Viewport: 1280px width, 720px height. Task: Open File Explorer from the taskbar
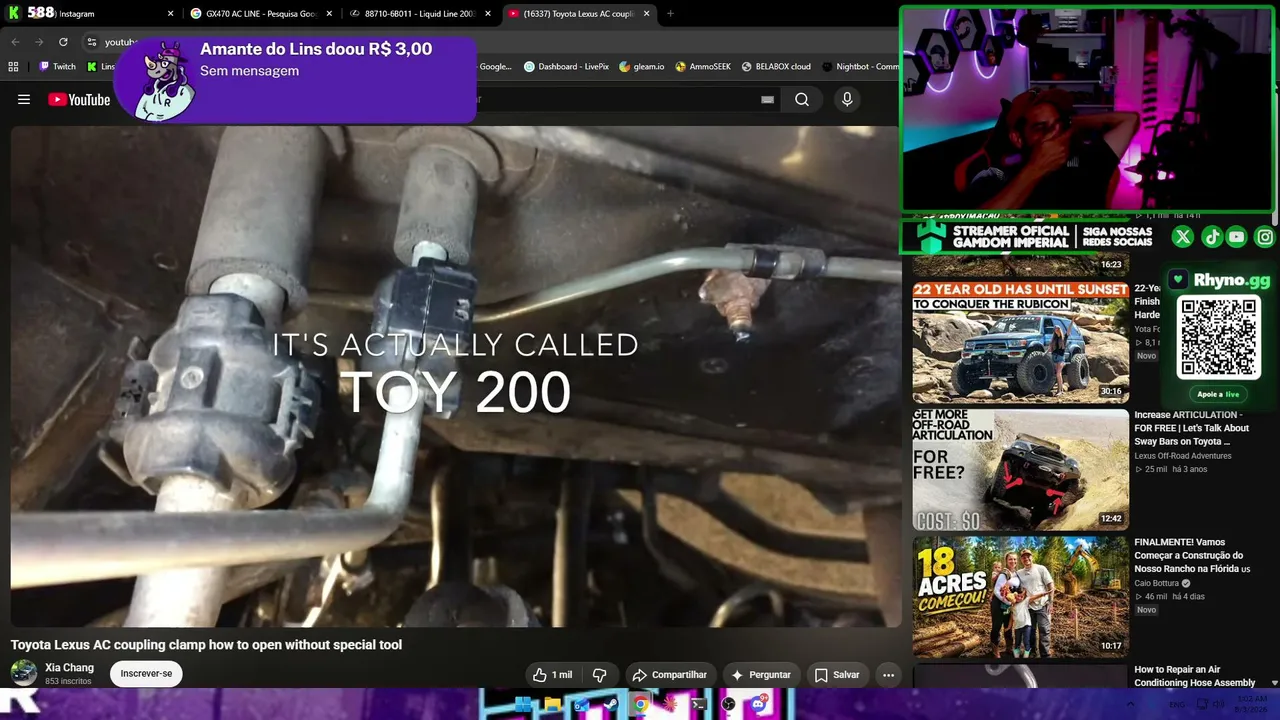(x=552, y=704)
